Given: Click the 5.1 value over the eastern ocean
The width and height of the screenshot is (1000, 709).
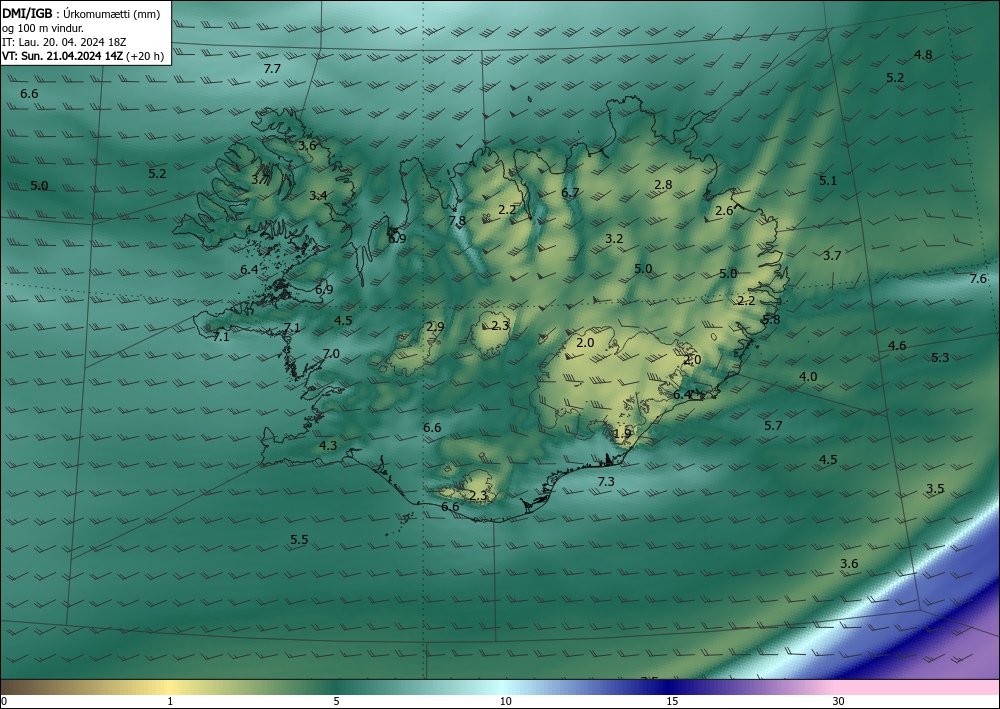Looking at the screenshot, I should [828, 181].
